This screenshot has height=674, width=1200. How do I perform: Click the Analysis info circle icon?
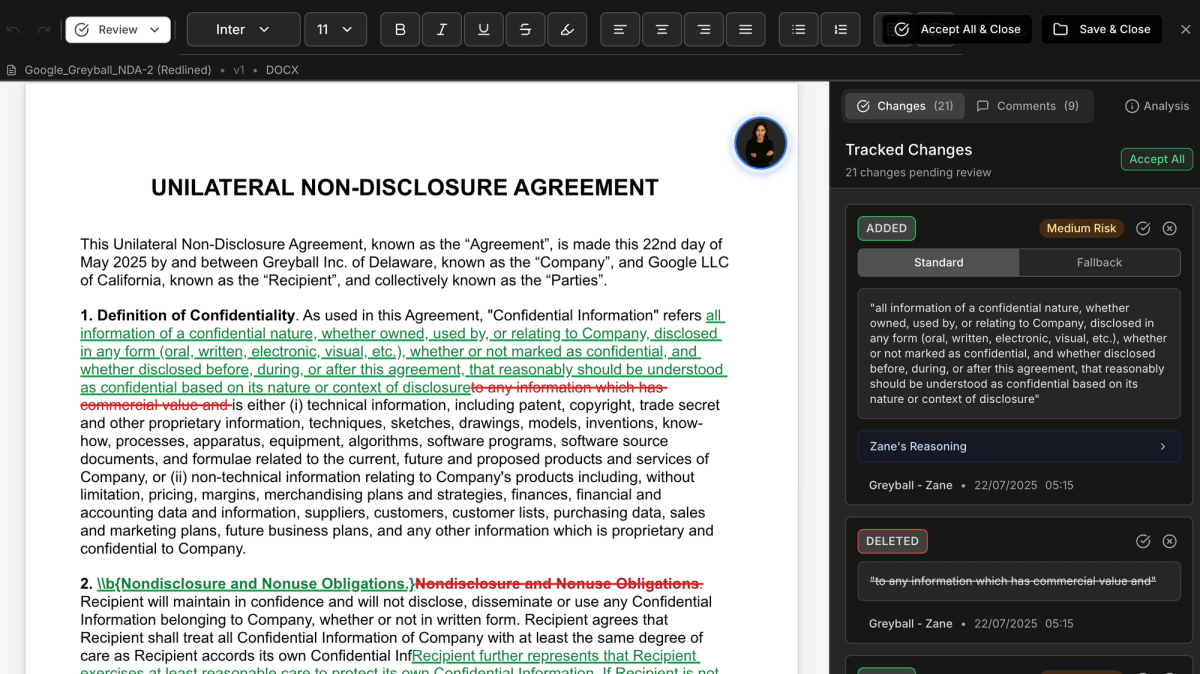(x=1132, y=106)
